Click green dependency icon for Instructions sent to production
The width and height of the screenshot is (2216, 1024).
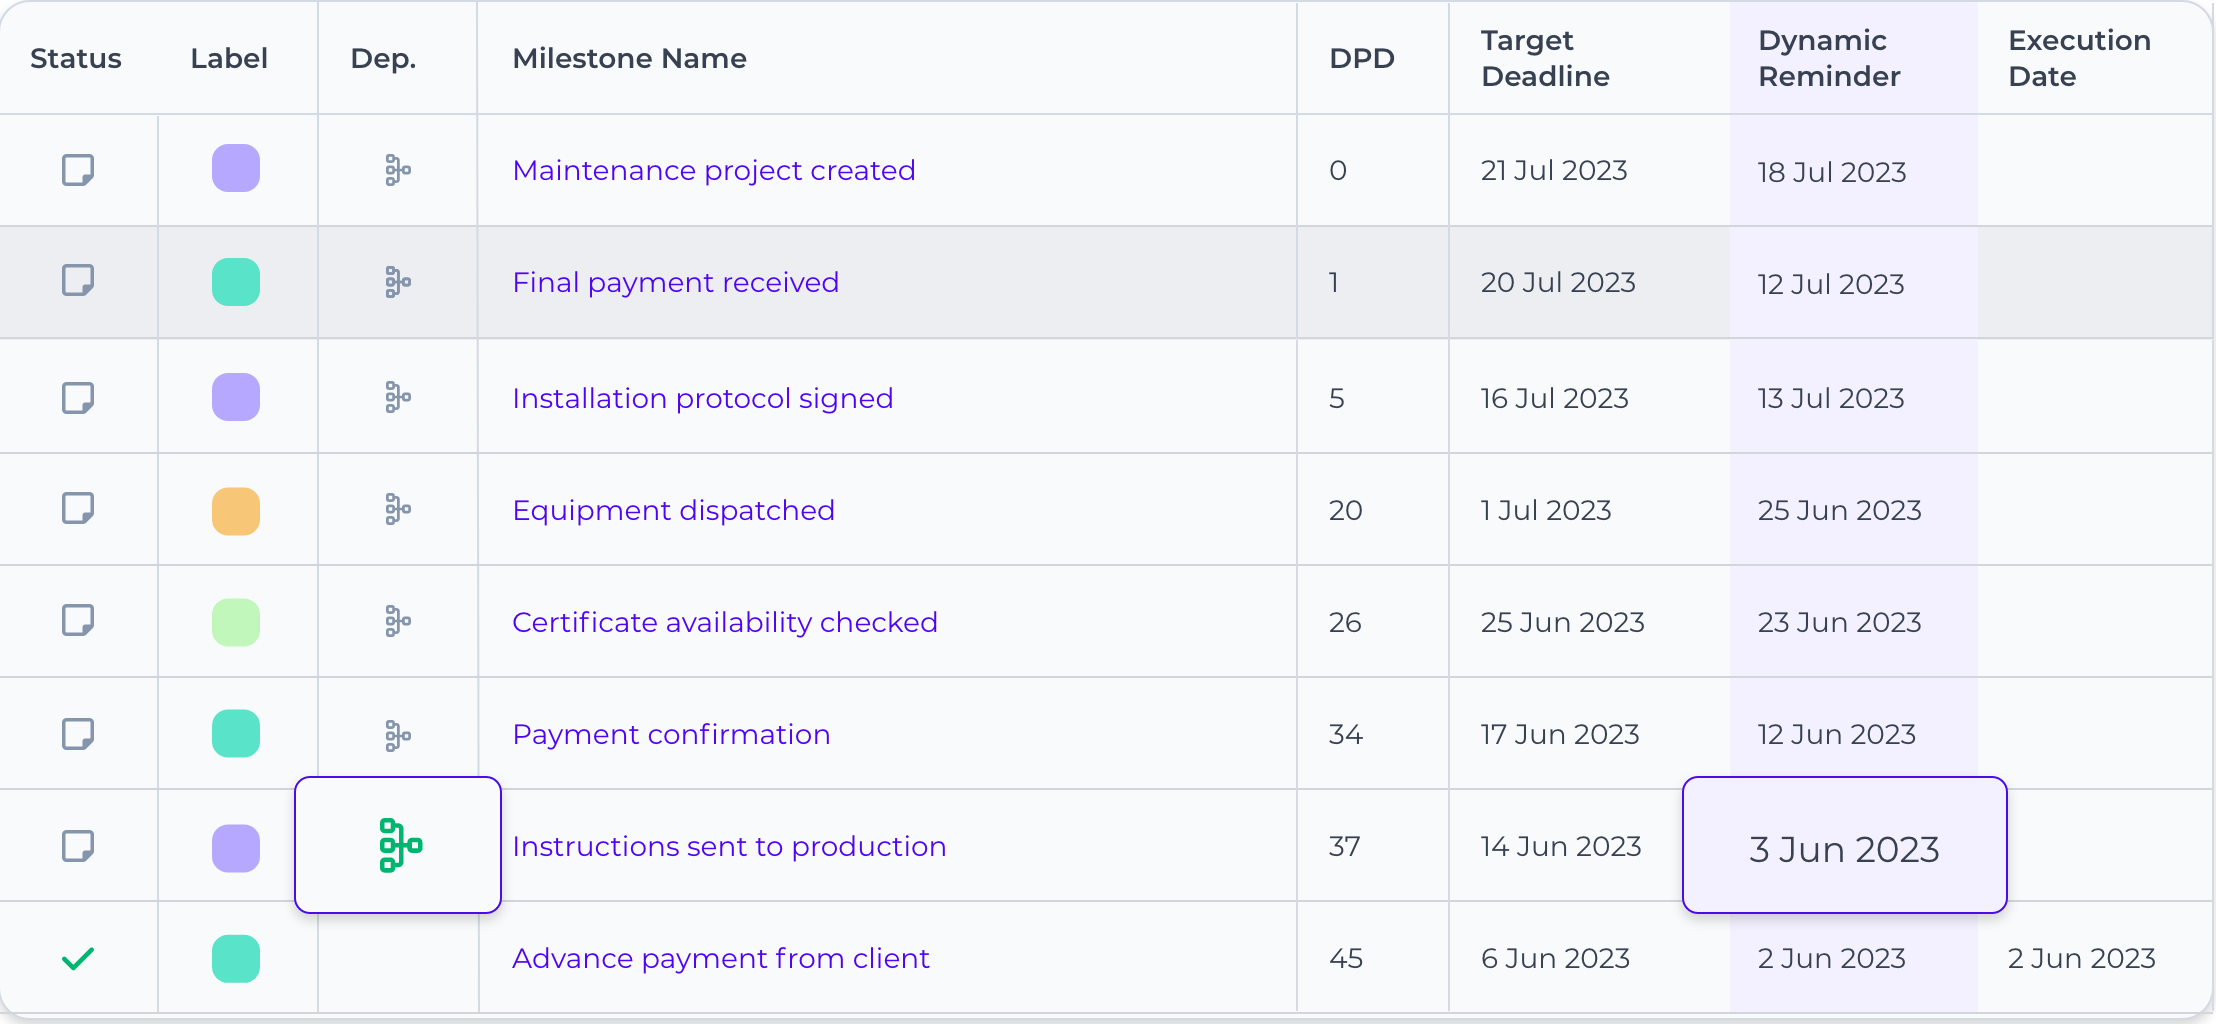(x=400, y=846)
